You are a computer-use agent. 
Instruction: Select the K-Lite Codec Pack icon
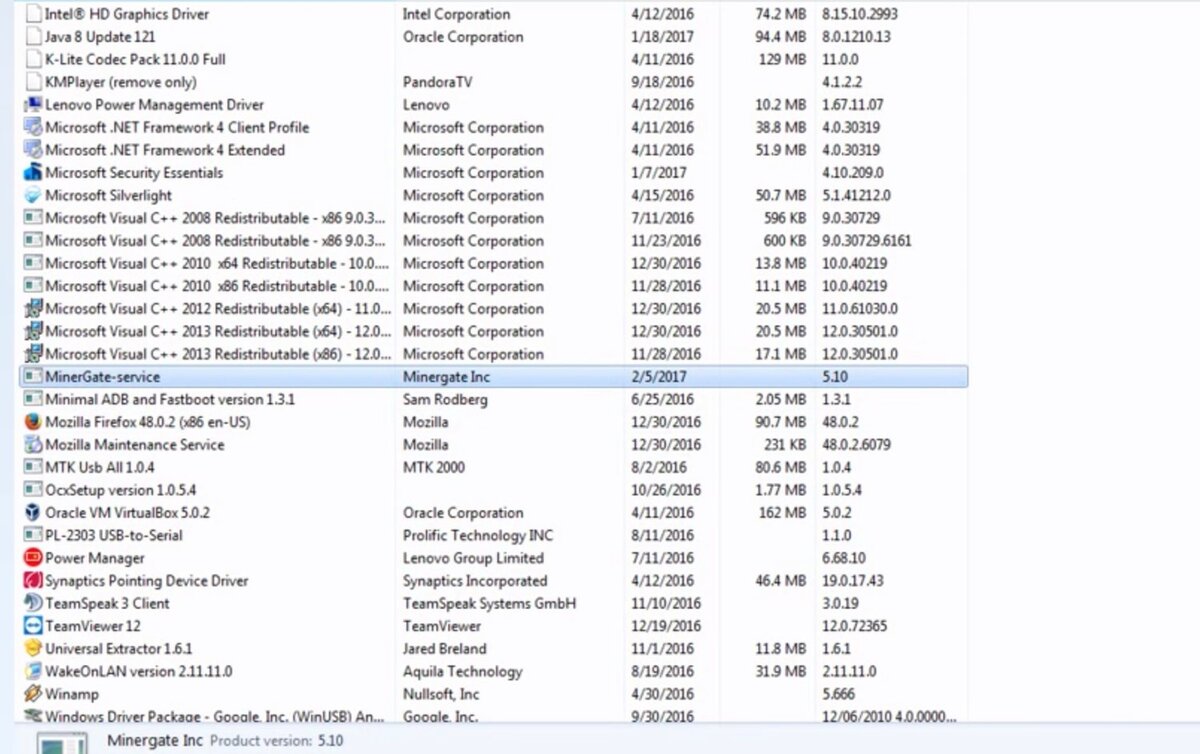tap(33, 59)
